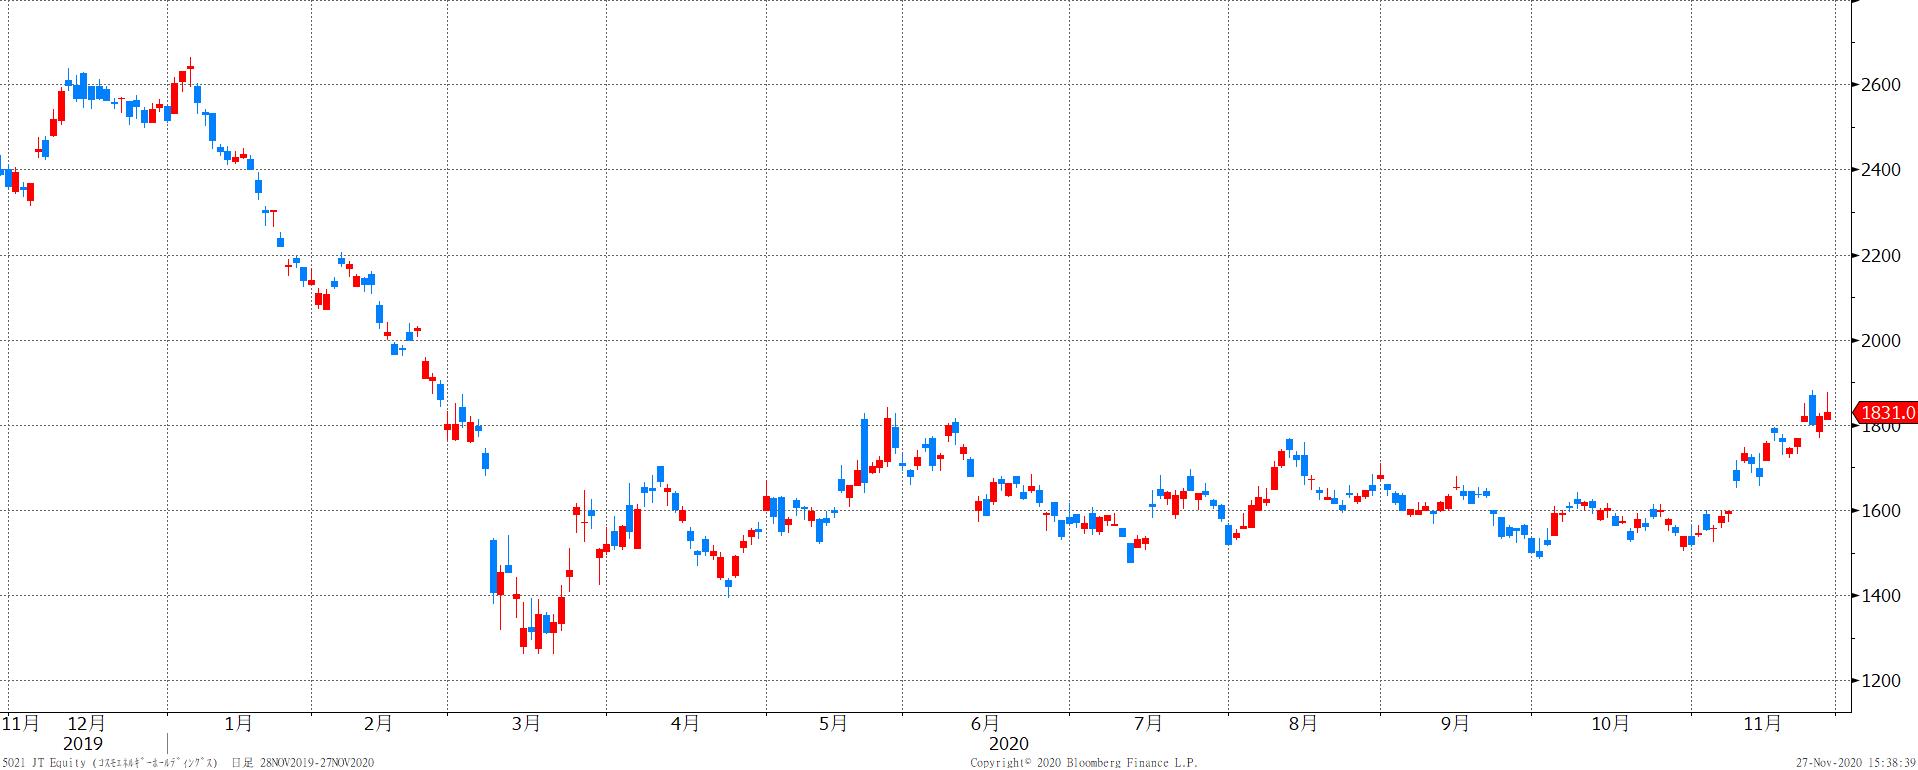Click the 2400 price axis label
The image size is (1918, 770).
1881,170
